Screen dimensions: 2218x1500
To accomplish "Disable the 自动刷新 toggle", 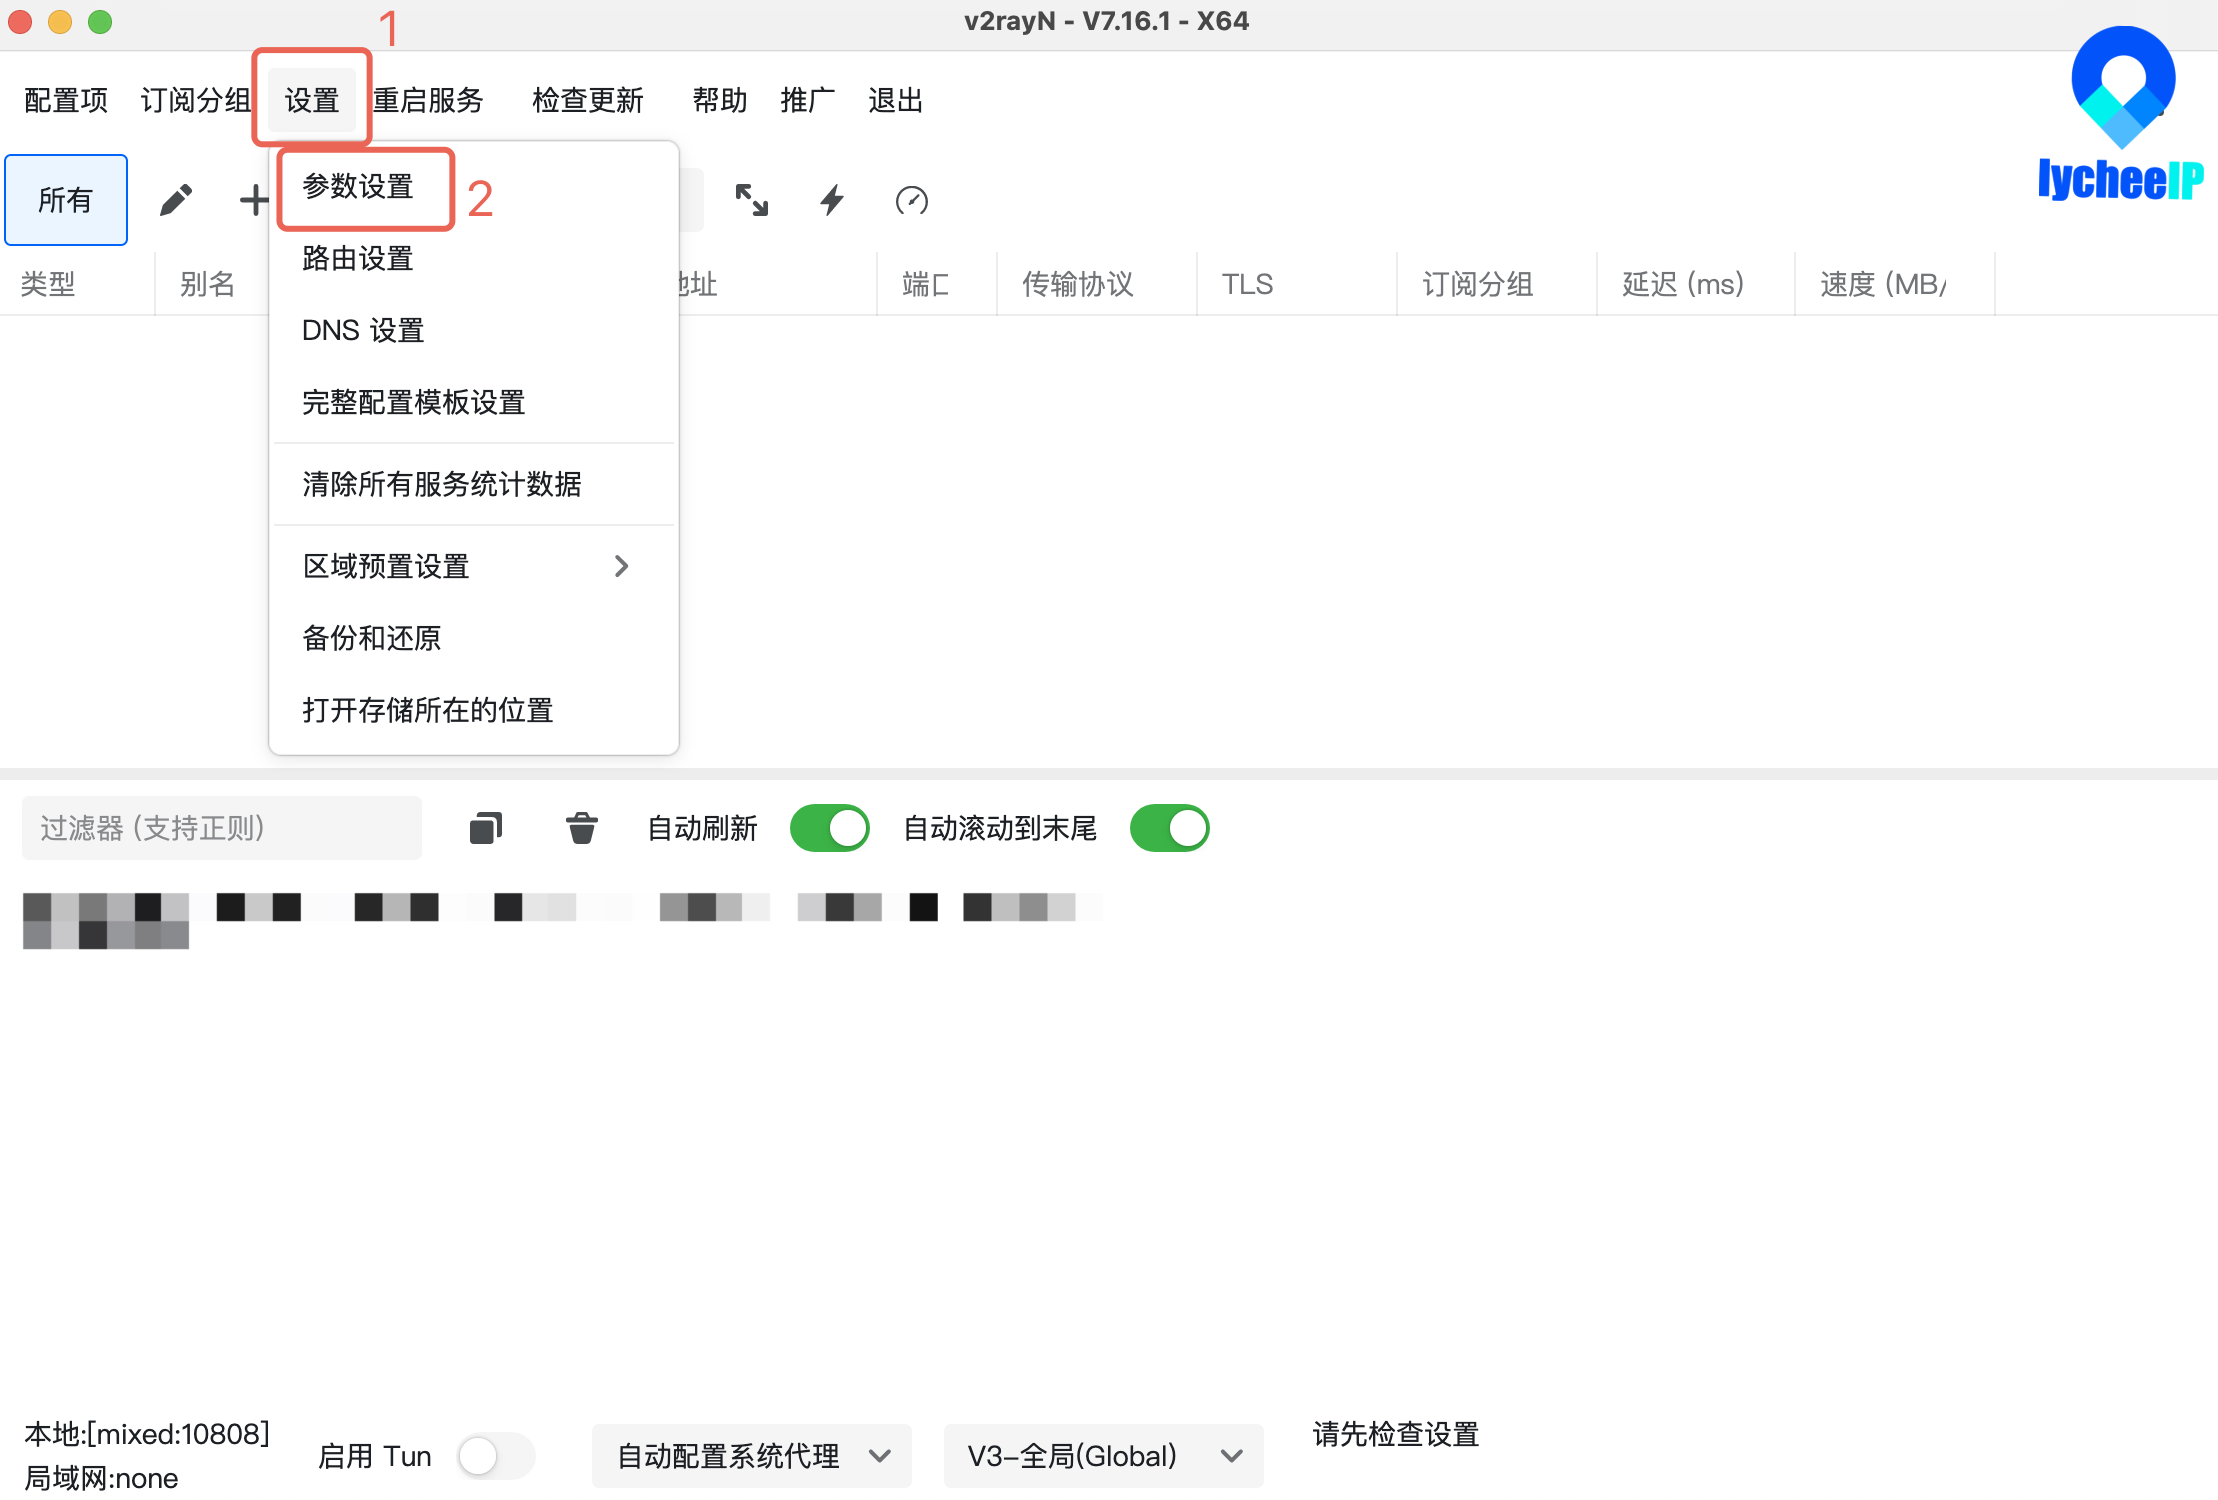I will 829,827.
